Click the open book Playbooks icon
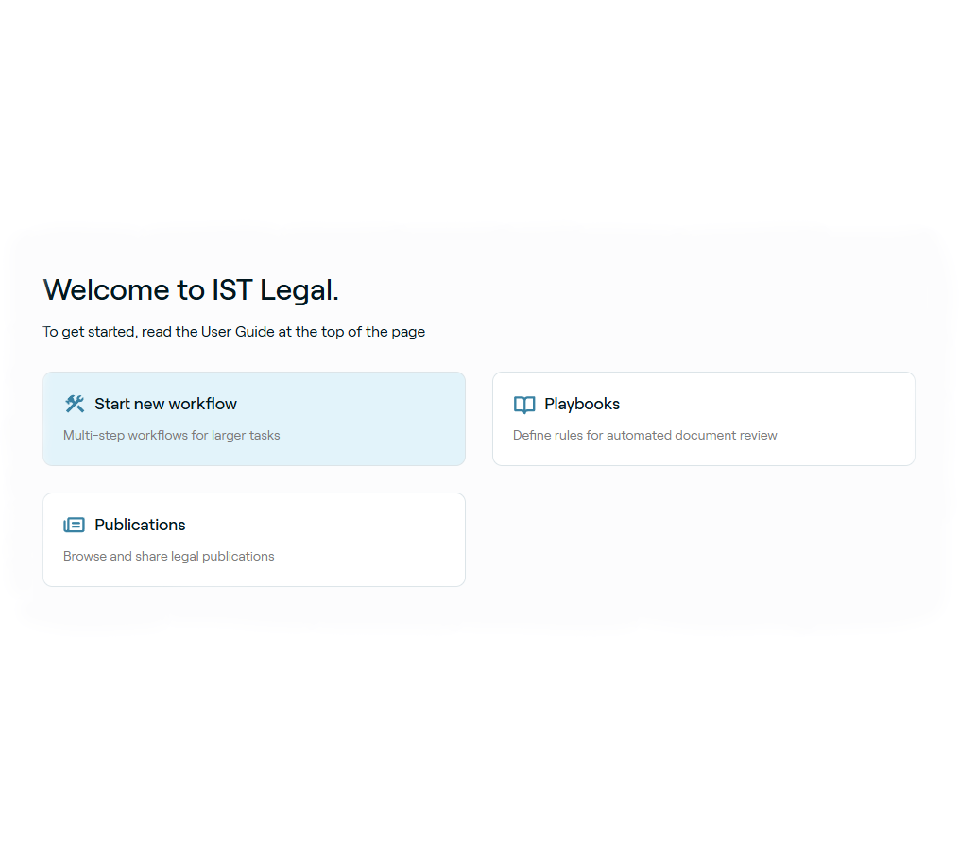 coord(524,405)
